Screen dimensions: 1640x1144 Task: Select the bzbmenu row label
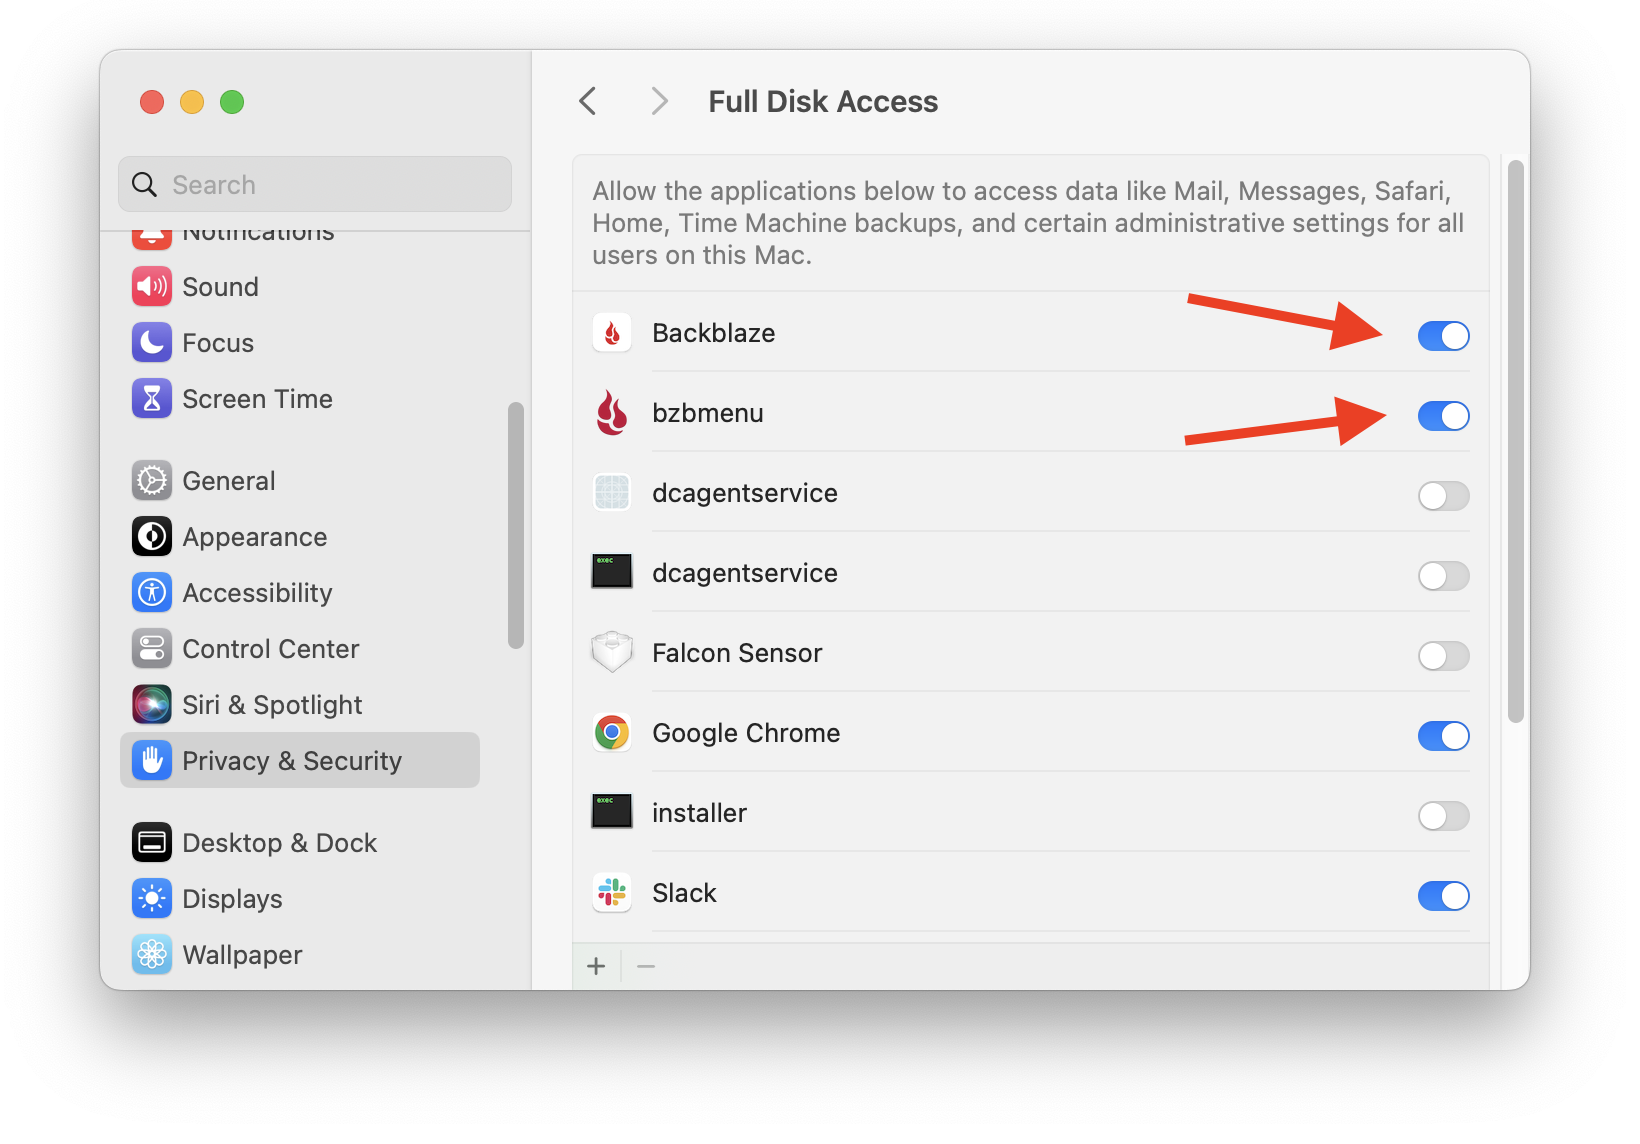[708, 413]
